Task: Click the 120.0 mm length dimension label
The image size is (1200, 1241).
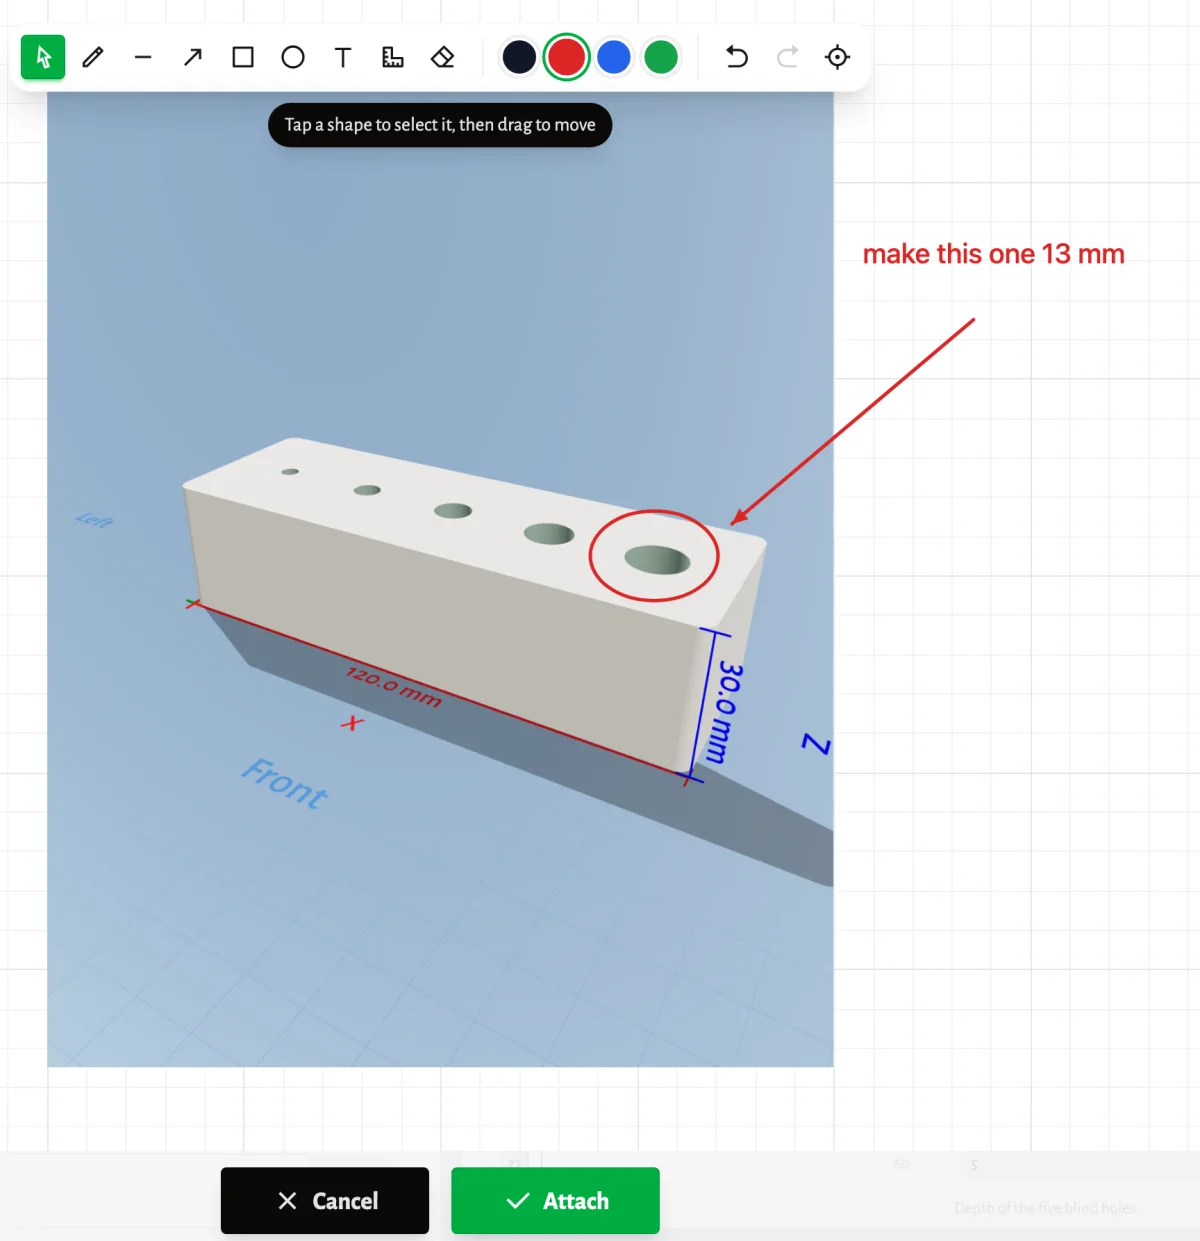Action: 394,686
